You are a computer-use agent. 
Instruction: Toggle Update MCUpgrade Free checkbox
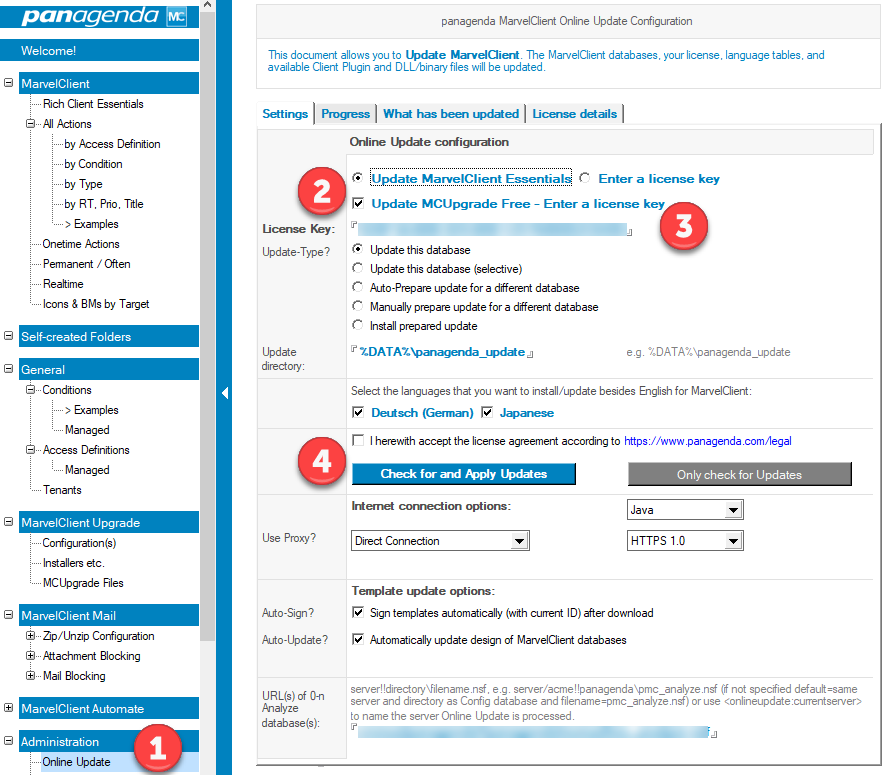point(358,203)
